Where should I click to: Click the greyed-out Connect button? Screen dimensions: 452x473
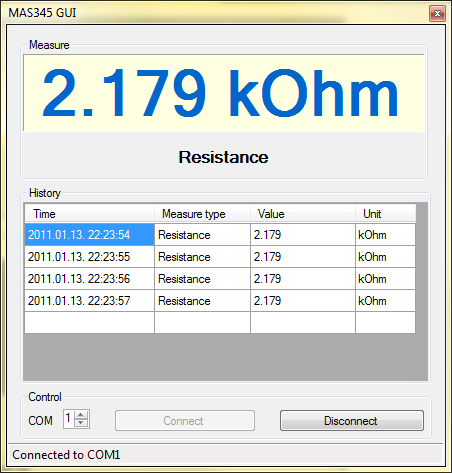coord(185,421)
